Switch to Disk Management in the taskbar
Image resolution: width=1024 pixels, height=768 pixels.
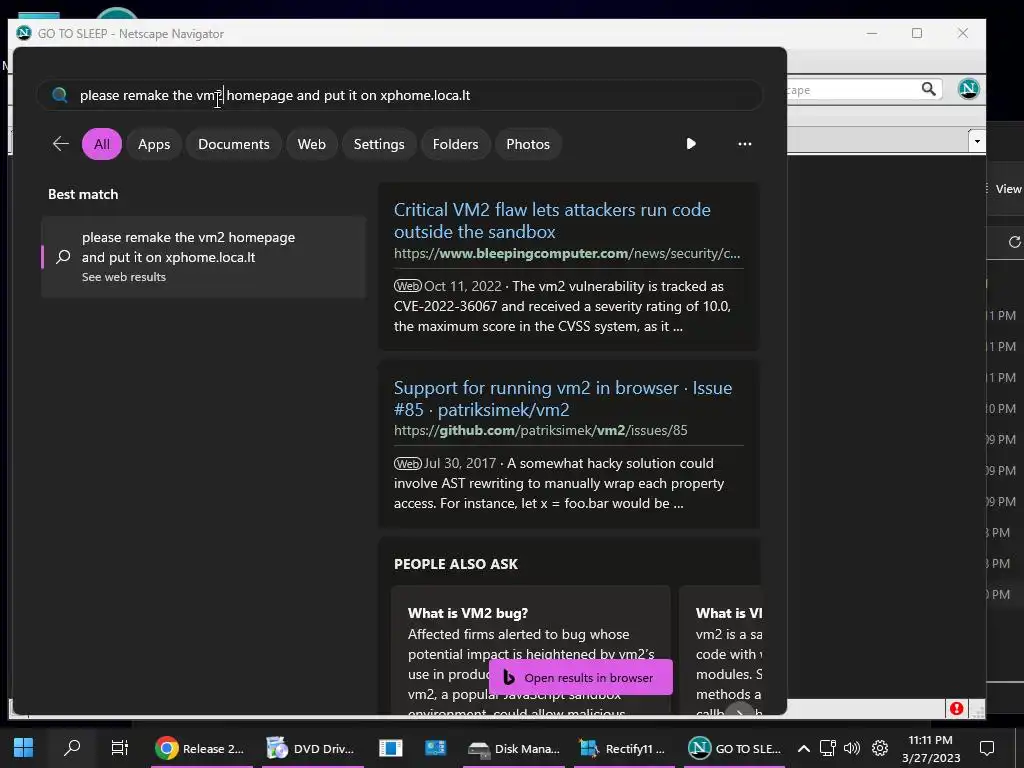click(515, 748)
